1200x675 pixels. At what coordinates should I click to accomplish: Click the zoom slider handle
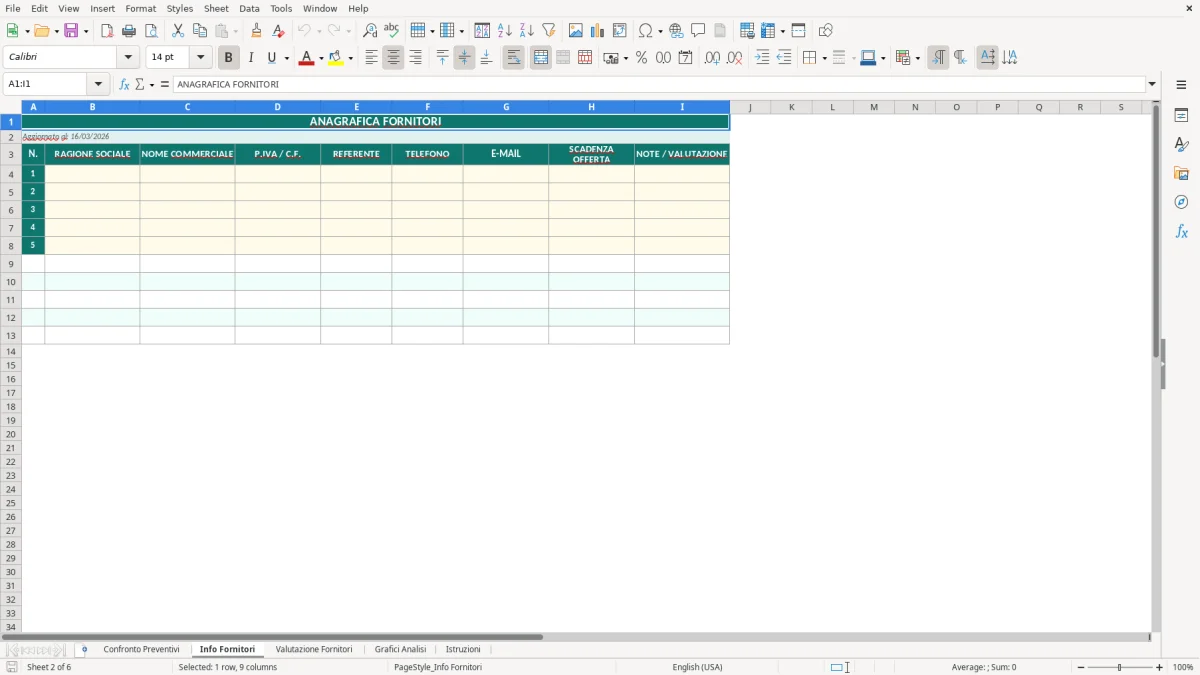point(1120,667)
